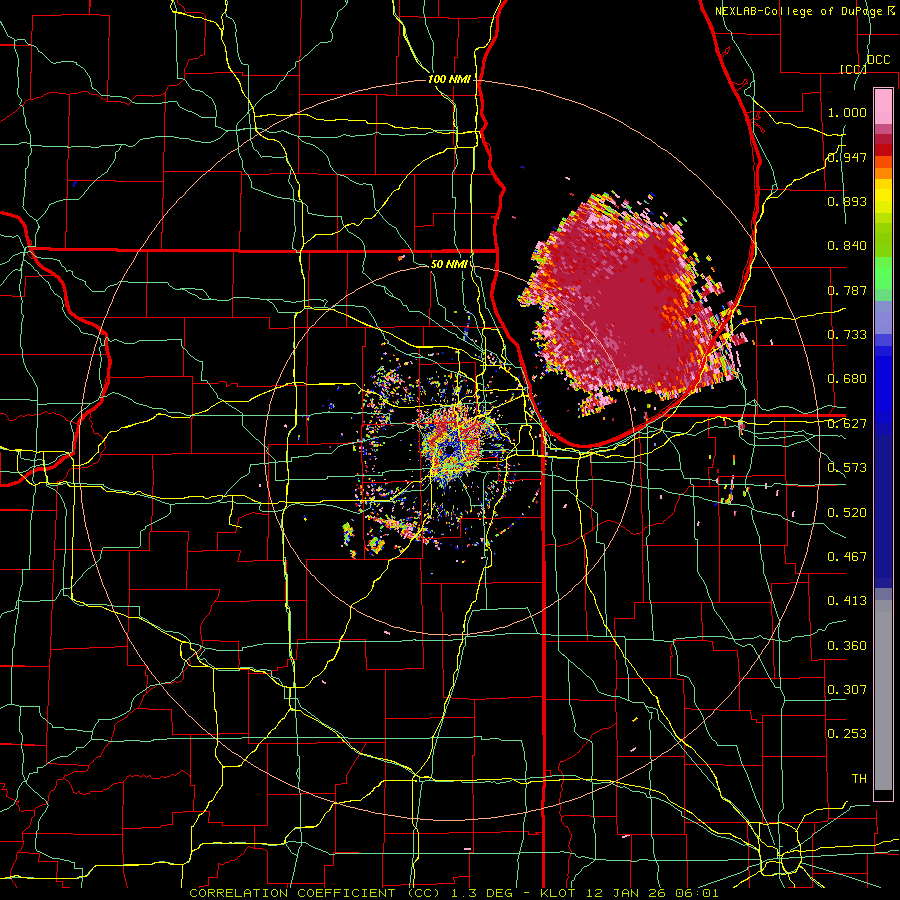The width and height of the screenshot is (900, 900).
Task: Click the 50 NMI range ring label
Action: pos(448,264)
